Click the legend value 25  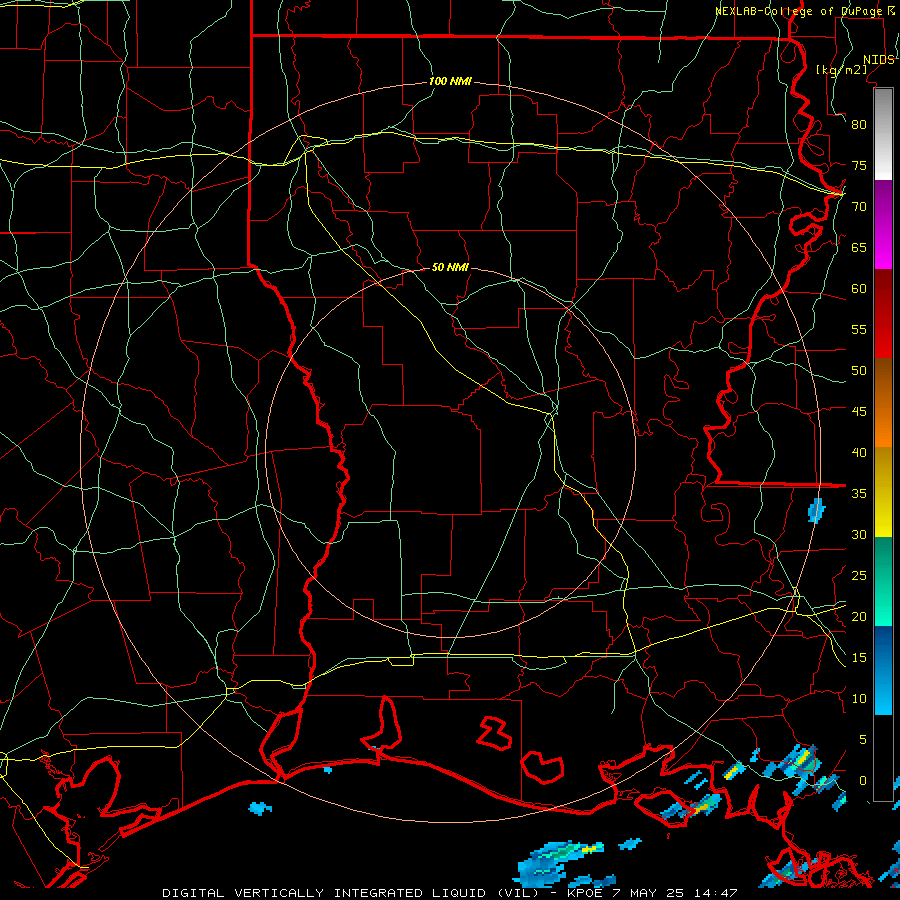tap(859, 576)
